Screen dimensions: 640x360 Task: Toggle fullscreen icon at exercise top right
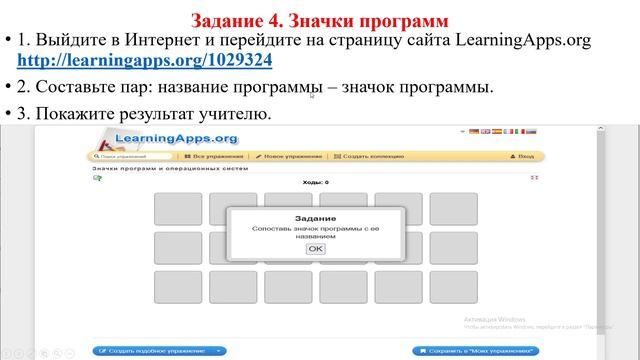tap(534, 178)
